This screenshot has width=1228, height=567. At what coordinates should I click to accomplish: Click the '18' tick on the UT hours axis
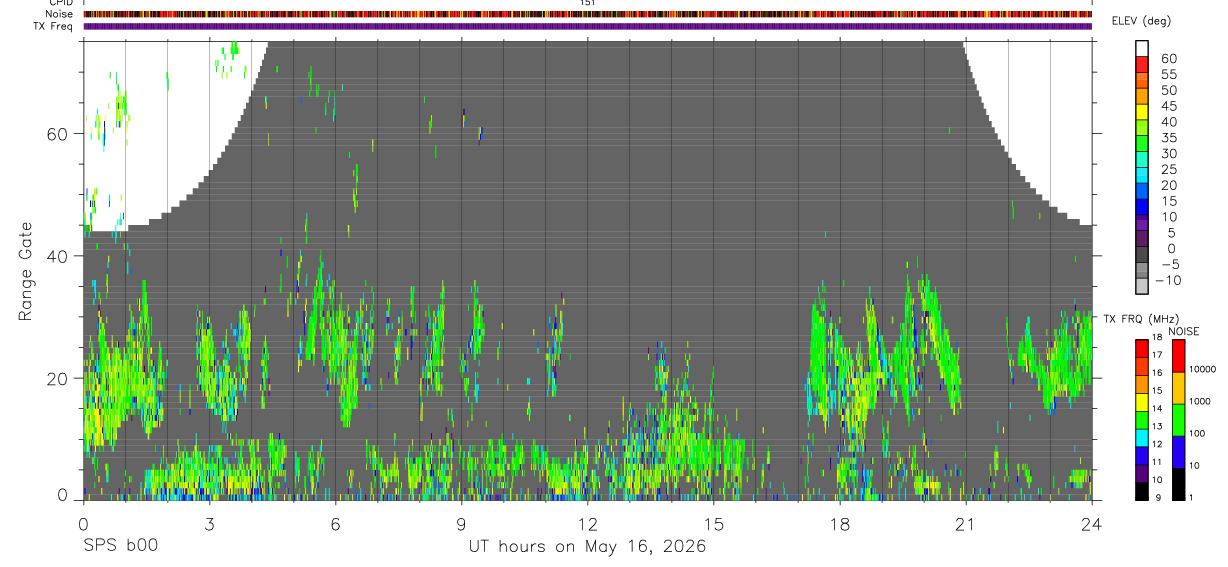click(839, 523)
